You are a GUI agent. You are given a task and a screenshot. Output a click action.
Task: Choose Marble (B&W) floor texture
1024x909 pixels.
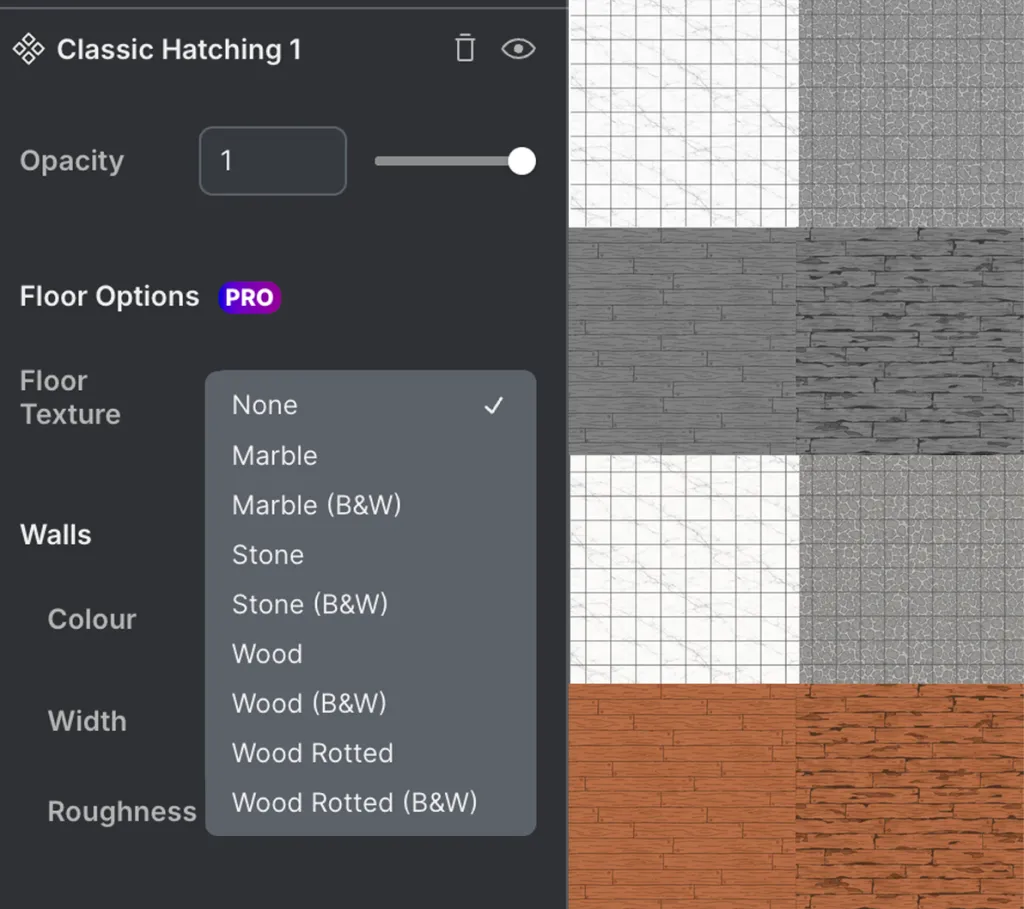(316, 505)
